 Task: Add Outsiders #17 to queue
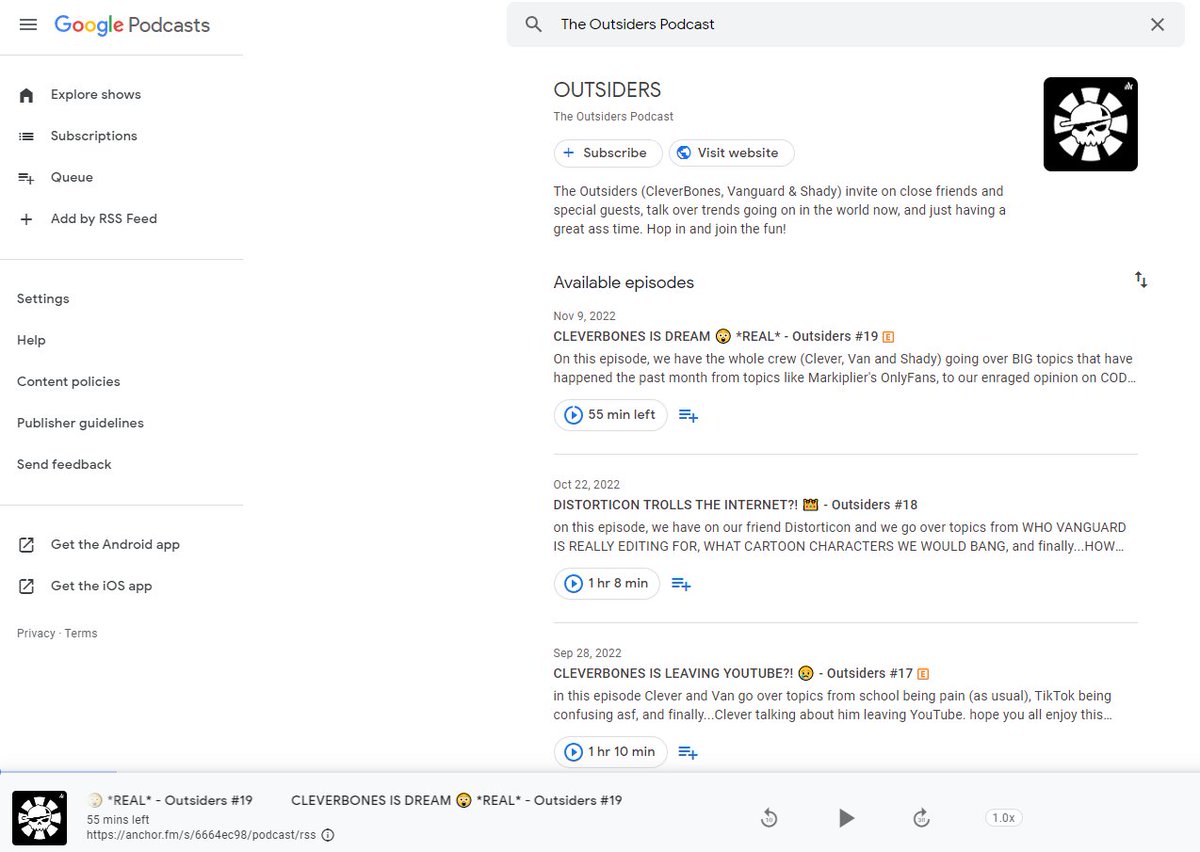pyautogui.click(x=688, y=751)
